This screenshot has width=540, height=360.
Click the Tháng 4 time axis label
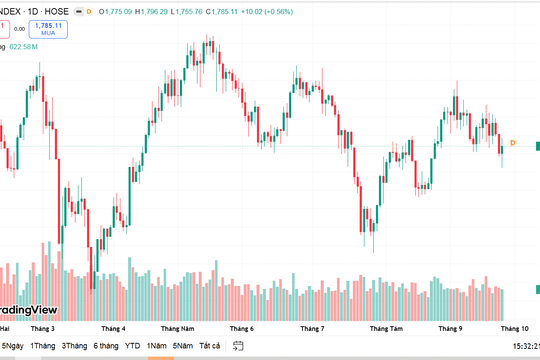113,329
